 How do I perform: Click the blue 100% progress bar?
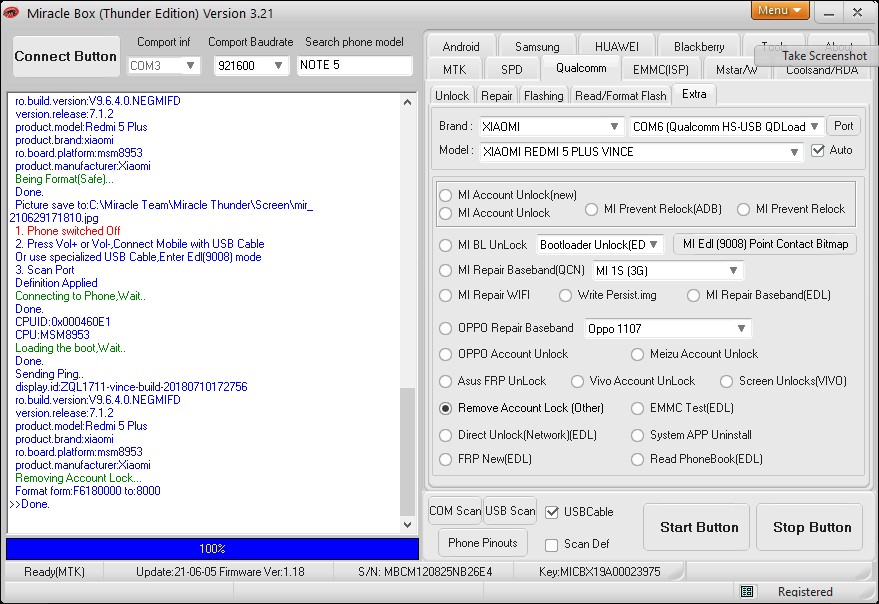[212, 549]
